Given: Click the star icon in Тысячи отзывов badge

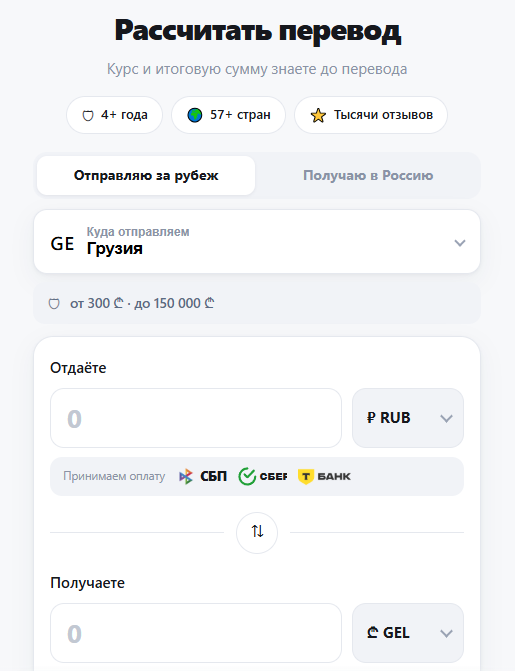Looking at the screenshot, I should click(x=318, y=115).
